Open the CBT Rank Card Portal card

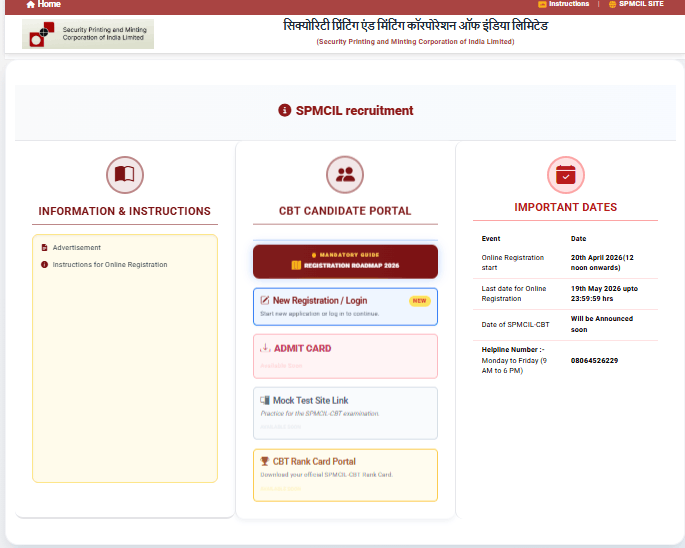click(x=345, y=474)
